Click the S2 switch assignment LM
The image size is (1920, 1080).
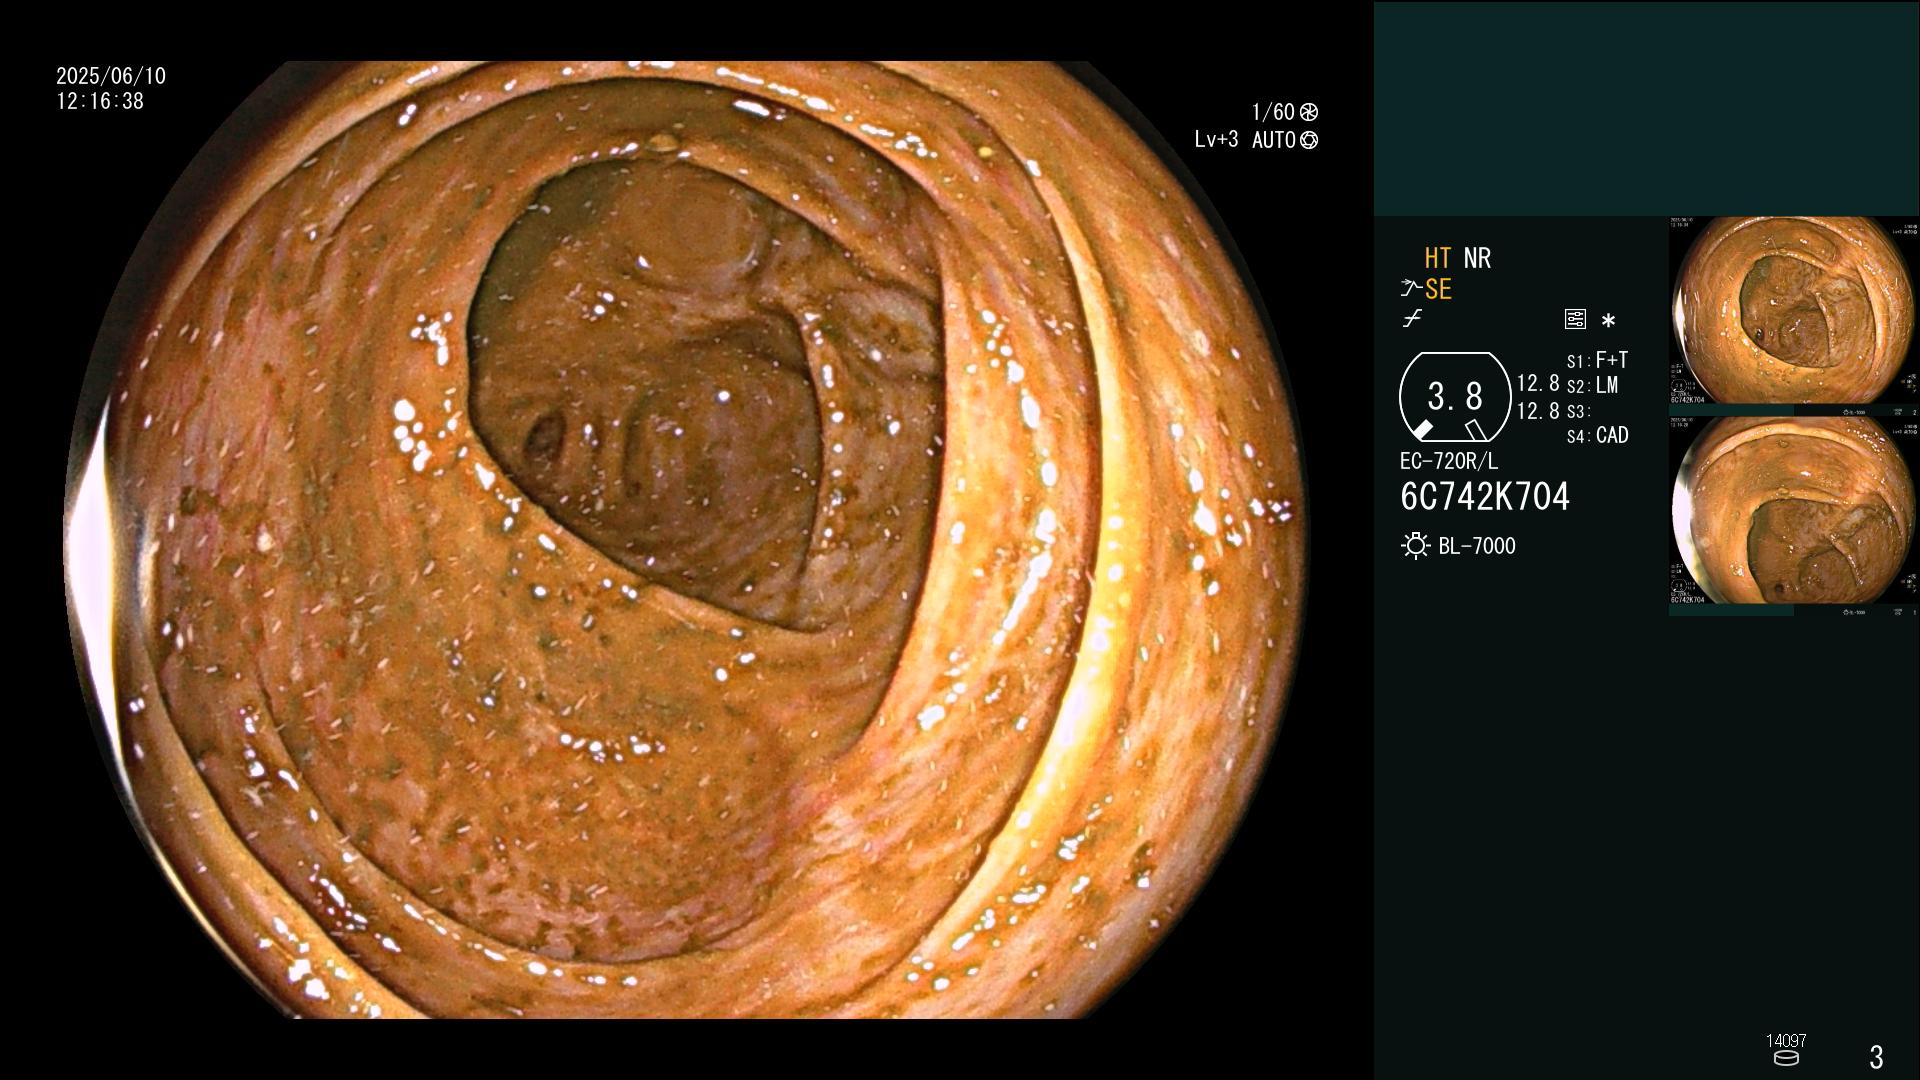point(1592,386)
